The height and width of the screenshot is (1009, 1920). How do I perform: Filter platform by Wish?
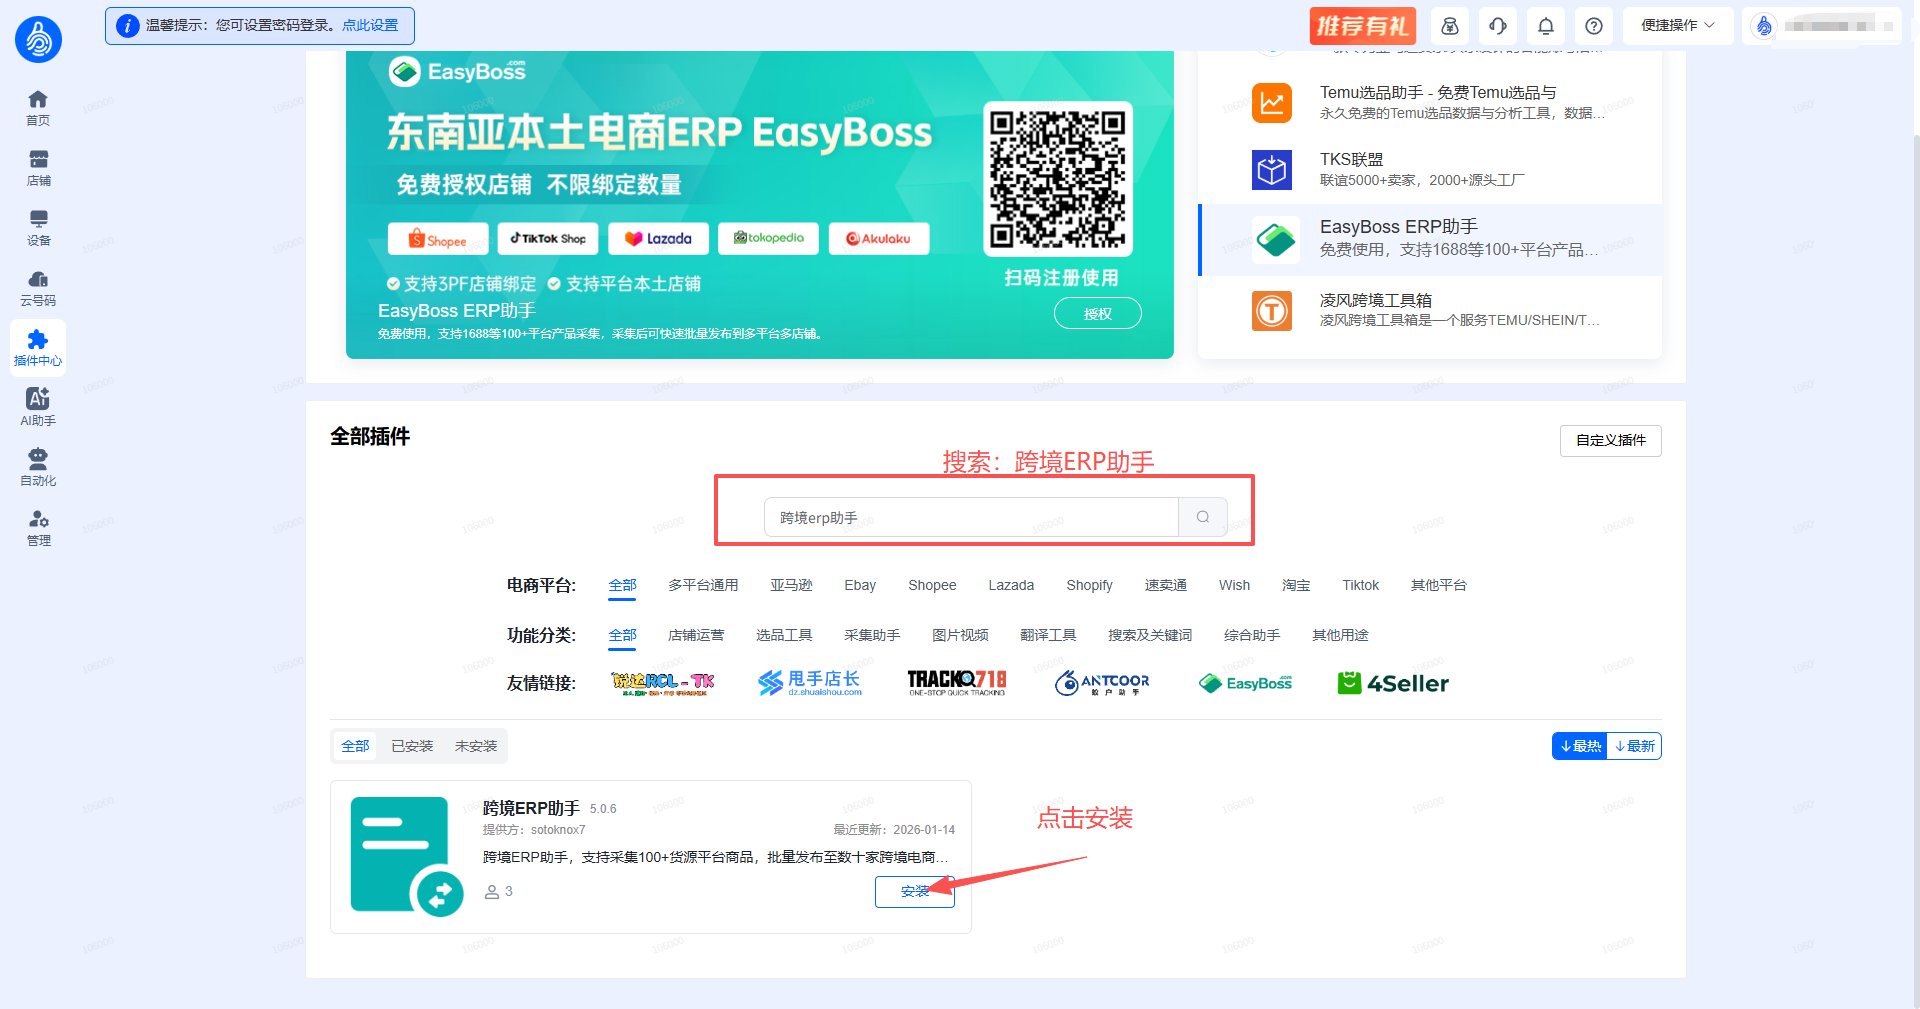pyautogui.click(x=1234, y=585)
